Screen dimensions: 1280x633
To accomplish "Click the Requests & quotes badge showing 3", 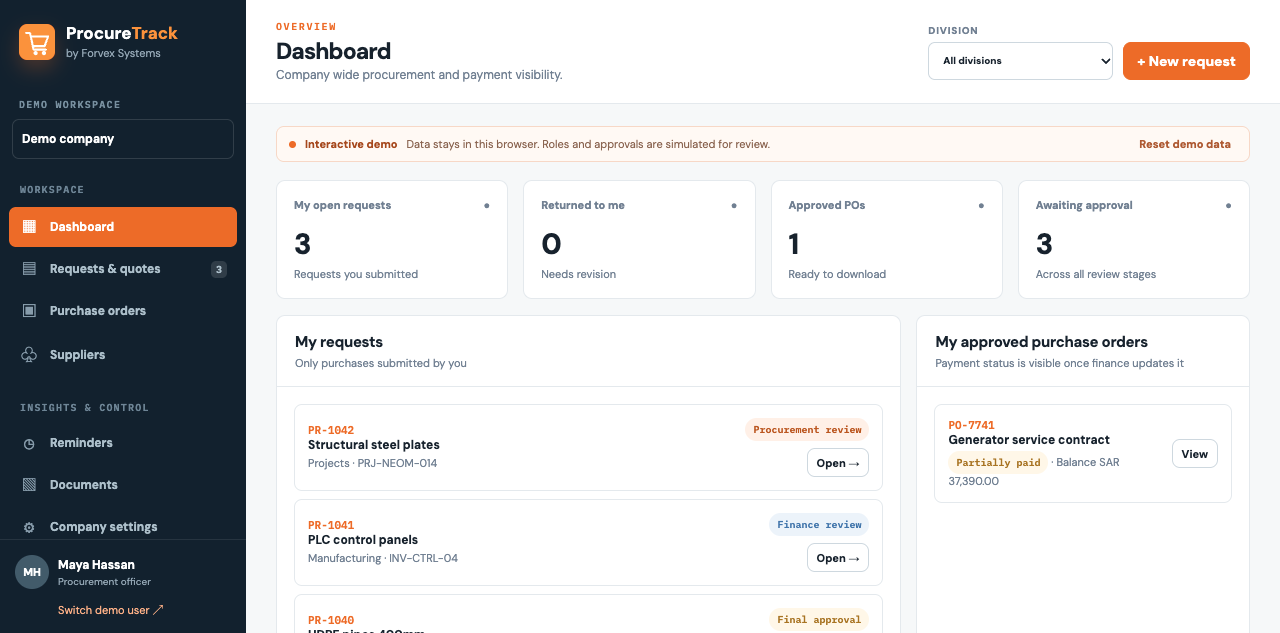I will tap(219, 269).
